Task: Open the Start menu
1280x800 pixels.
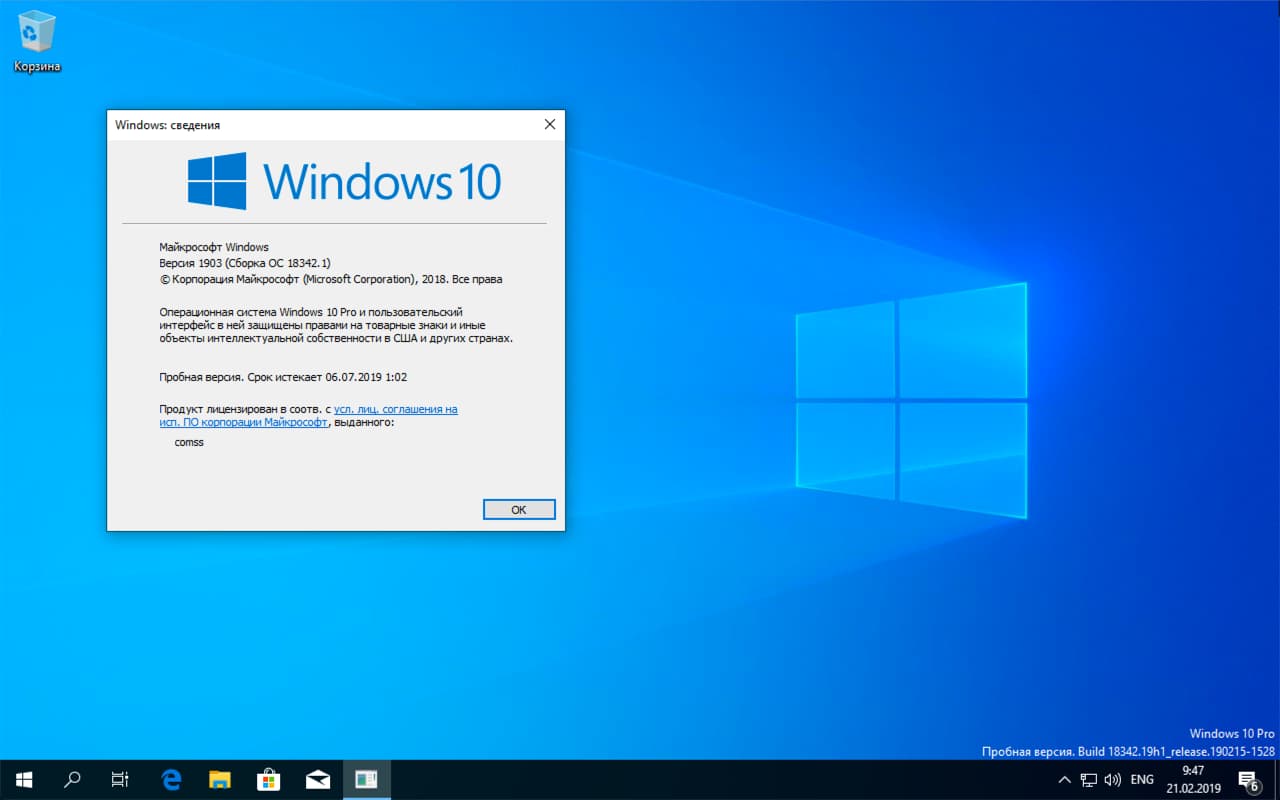Action: pos(22,779)
